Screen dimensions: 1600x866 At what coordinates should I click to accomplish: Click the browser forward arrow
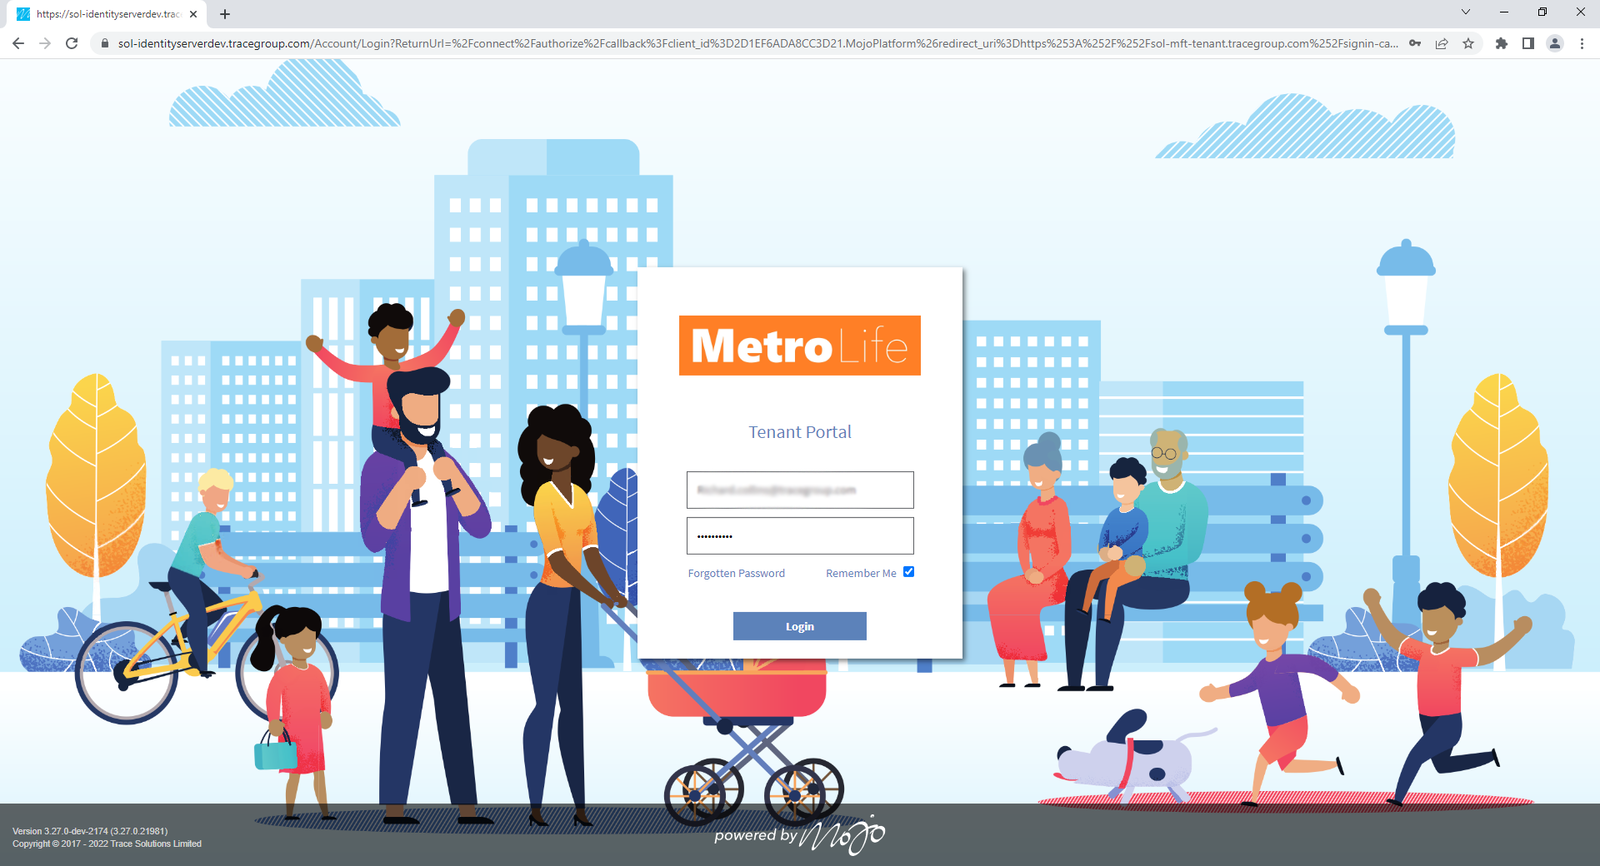45,43
